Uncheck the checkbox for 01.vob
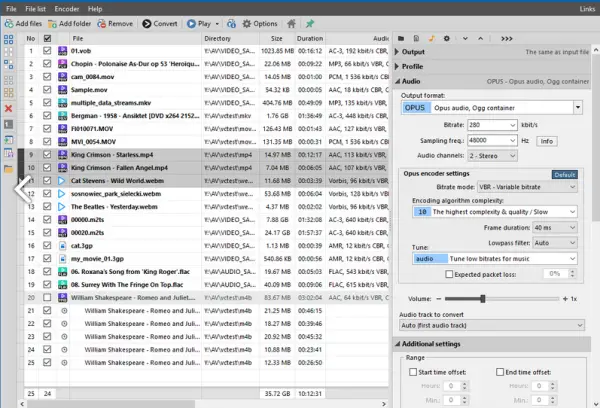The image size is (600, 408). click(47, 51)
